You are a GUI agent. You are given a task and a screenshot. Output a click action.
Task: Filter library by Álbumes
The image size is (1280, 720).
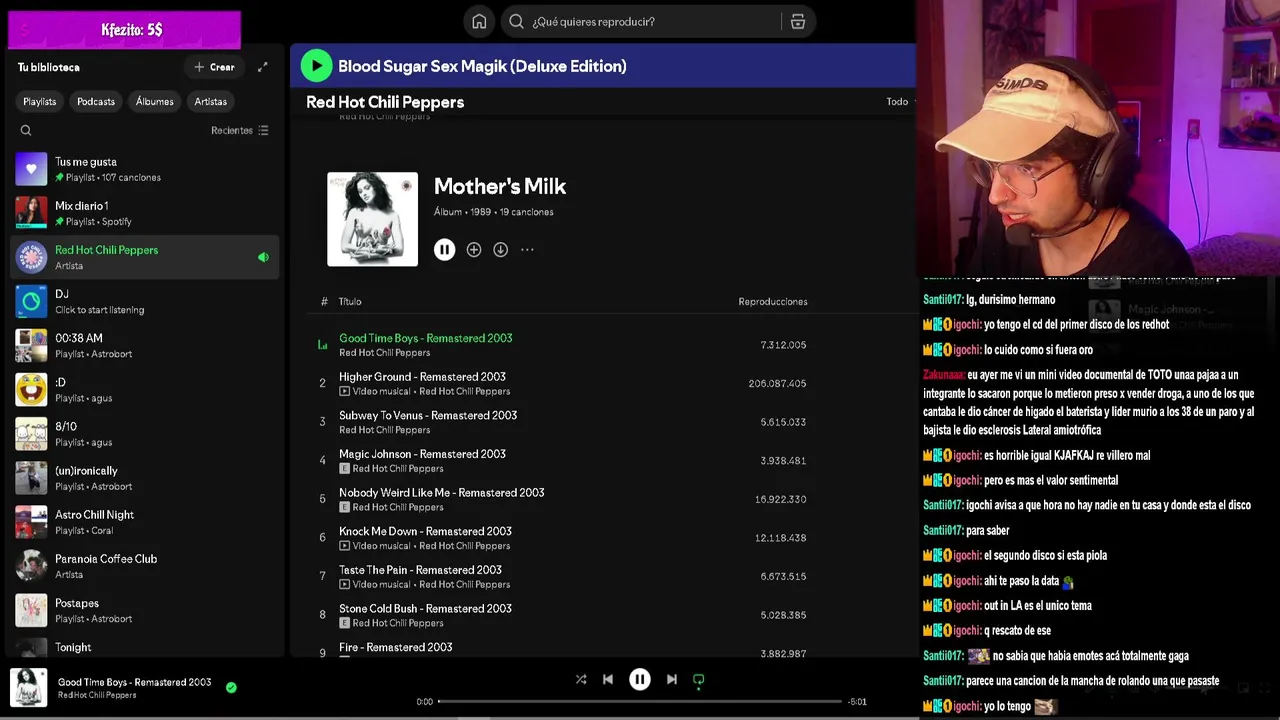(x=154, y=101)
